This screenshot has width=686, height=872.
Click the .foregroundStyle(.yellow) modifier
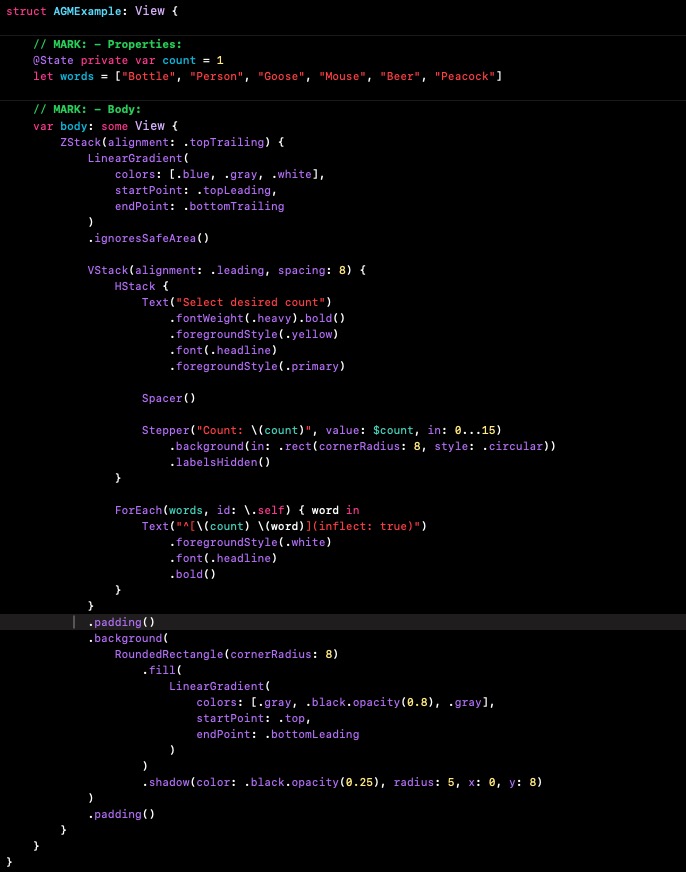tap(254, 334)
